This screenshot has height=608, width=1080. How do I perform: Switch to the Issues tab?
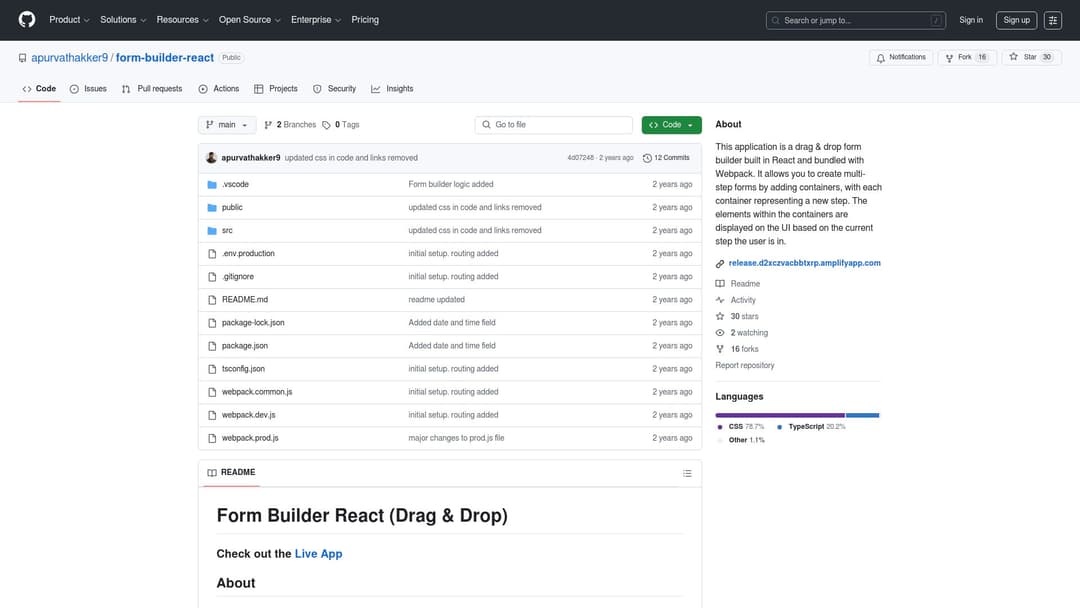click(88, 89)
